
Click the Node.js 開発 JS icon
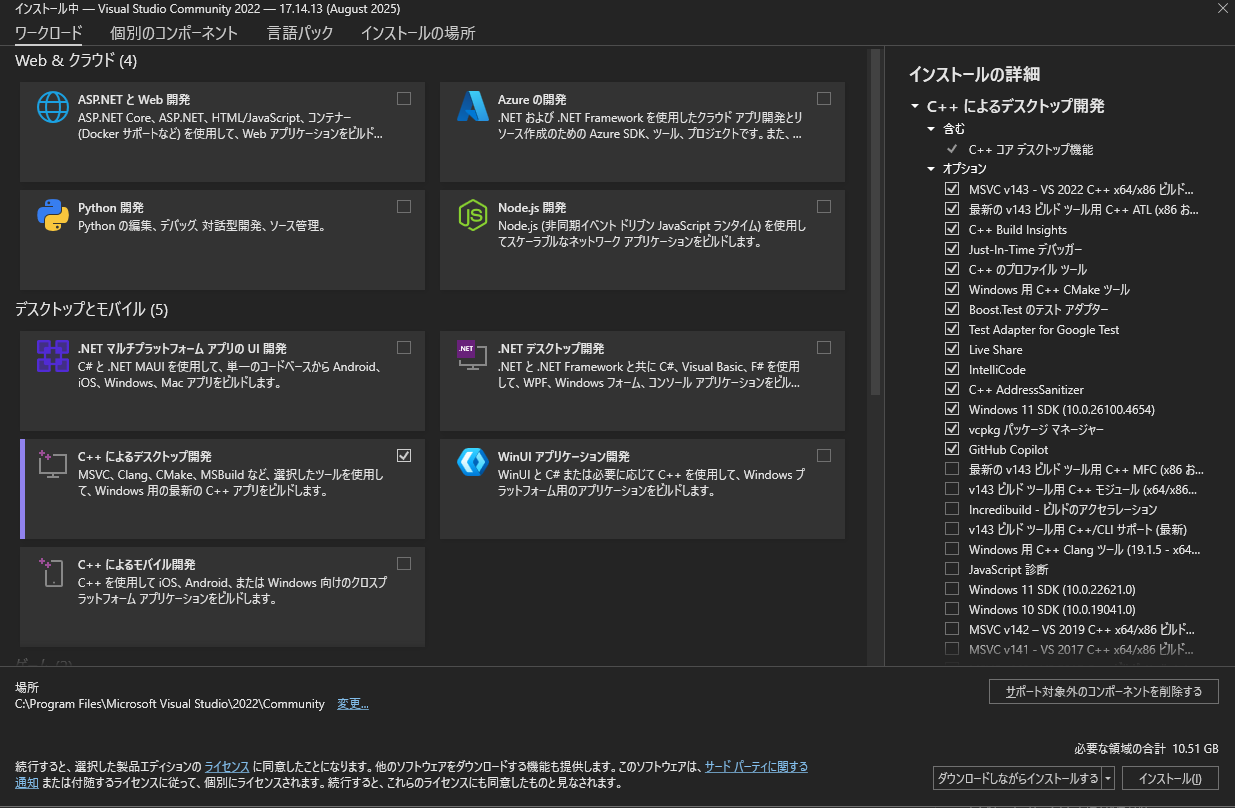pyautogui.click(x=472, y=215)
